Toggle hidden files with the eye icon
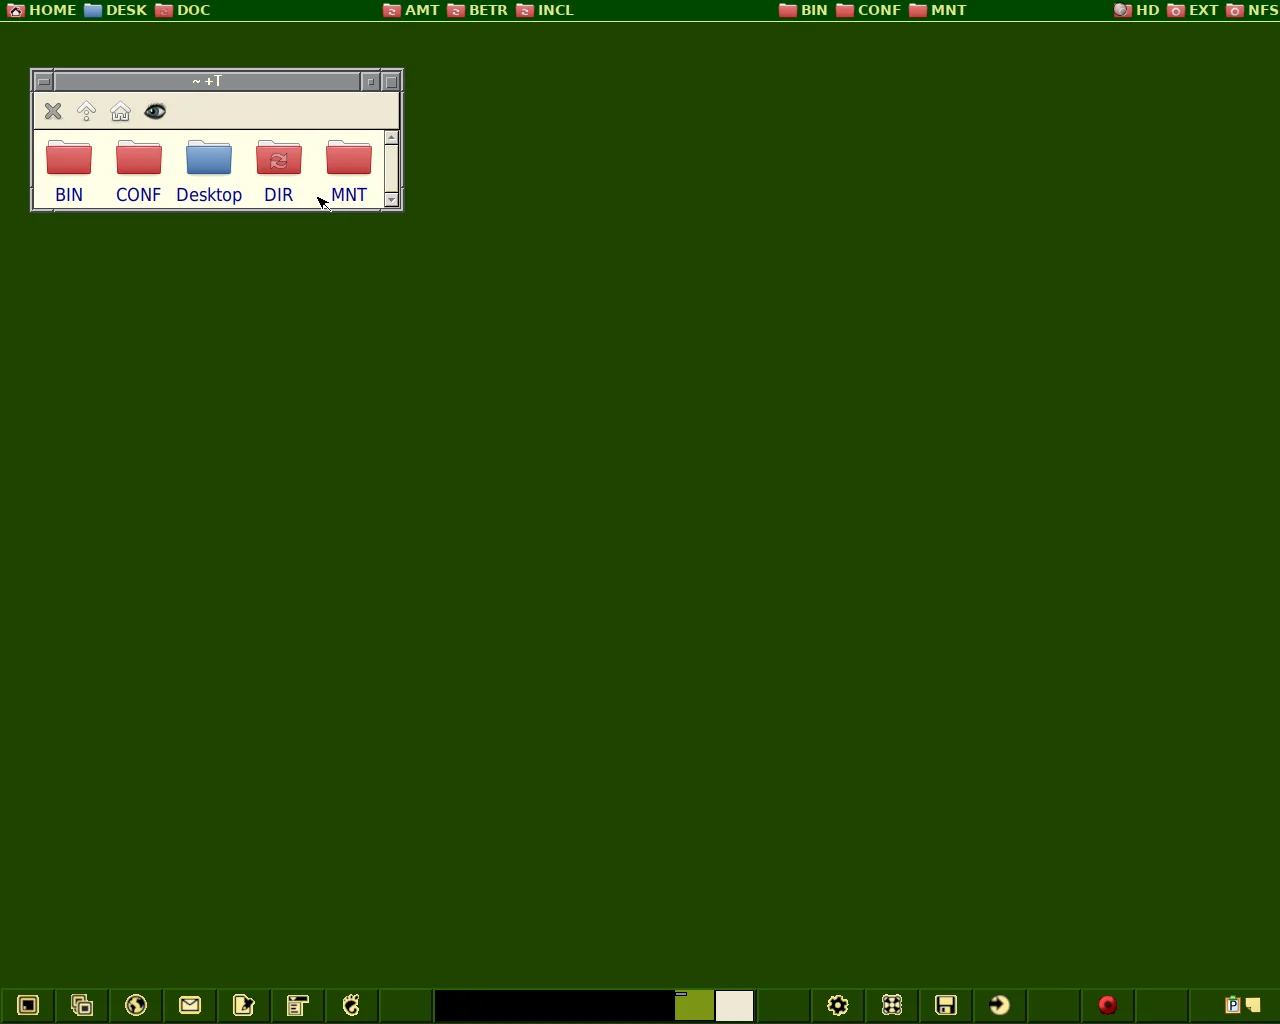1280x1024 pixels. tap(155, 112)
